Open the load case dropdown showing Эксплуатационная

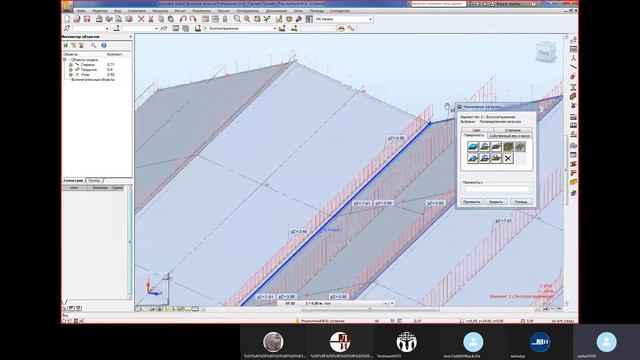click(x=275, y=29)
